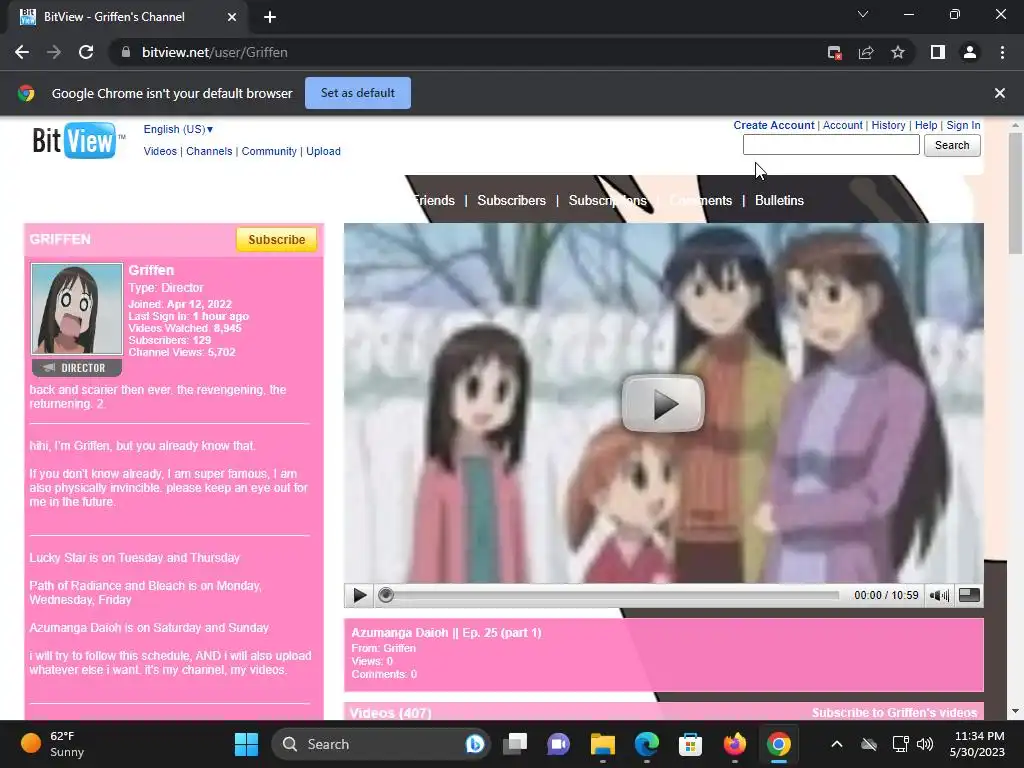Viewport: 1024px width, 768px height.
Task: Click Subscribe to Griffen's videos link
Action: pos(894,712)
